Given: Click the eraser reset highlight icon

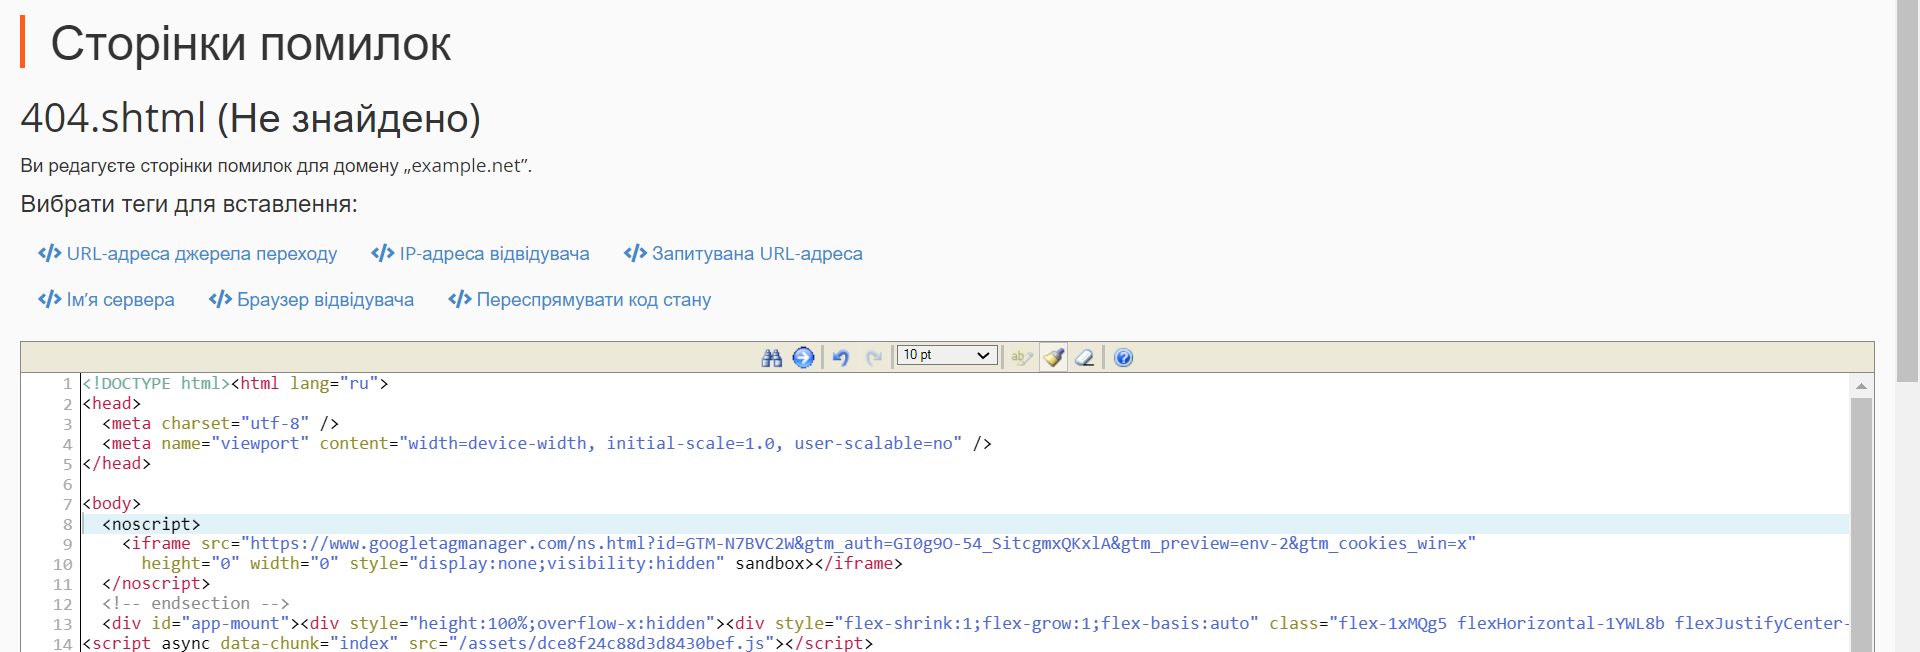Looking at the screenshot, I should click(x=1085, y=358).
